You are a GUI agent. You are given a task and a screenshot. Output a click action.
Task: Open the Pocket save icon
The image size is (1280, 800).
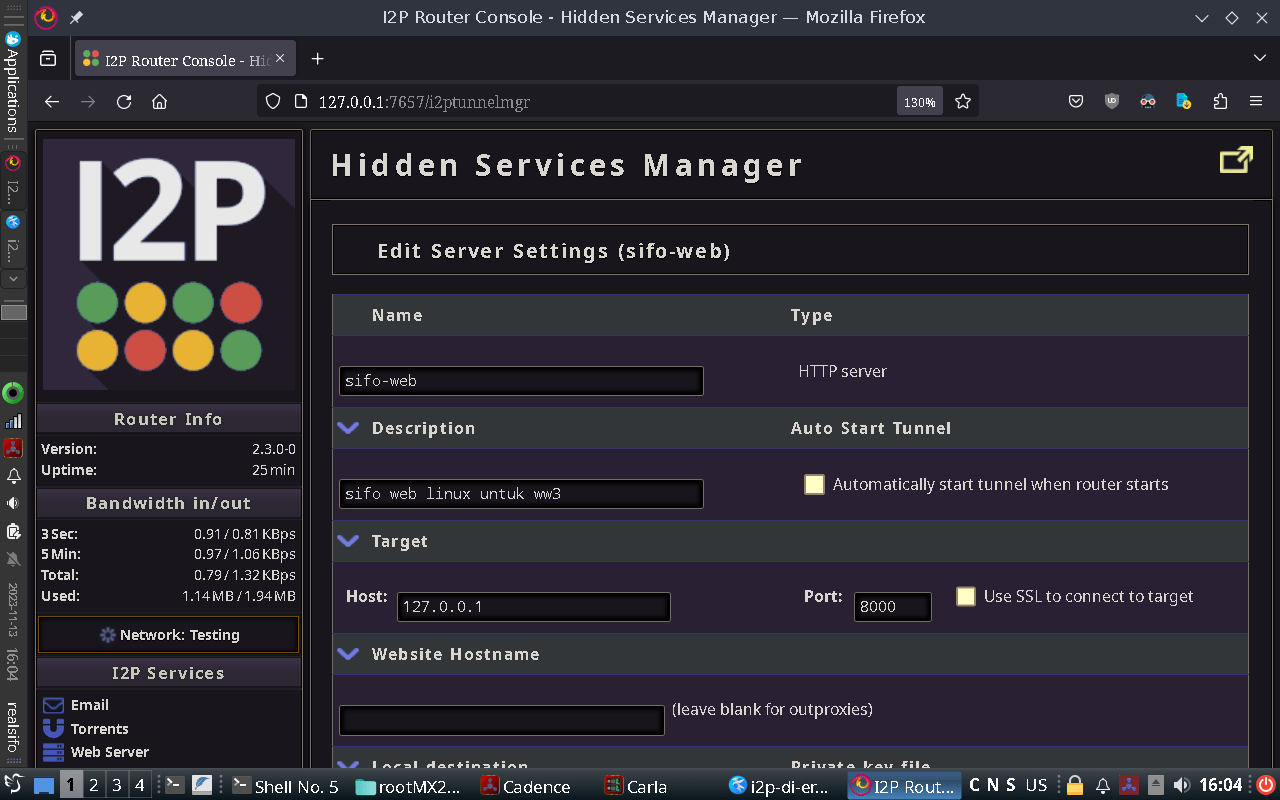tap(1076, 101)
